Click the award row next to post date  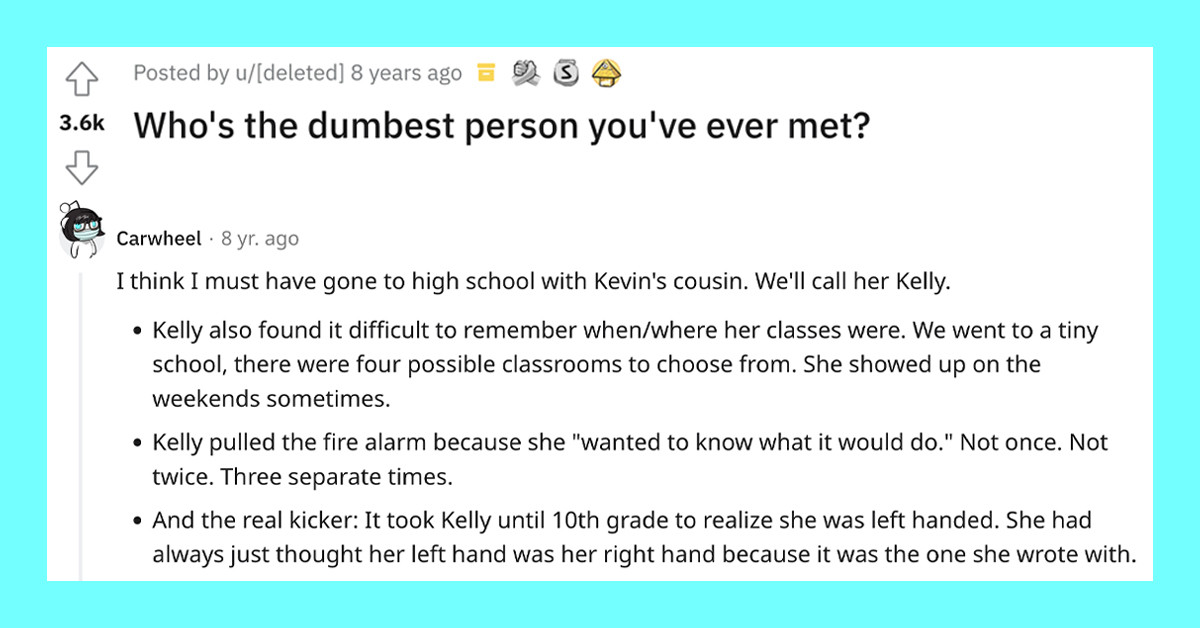point(546,72)
